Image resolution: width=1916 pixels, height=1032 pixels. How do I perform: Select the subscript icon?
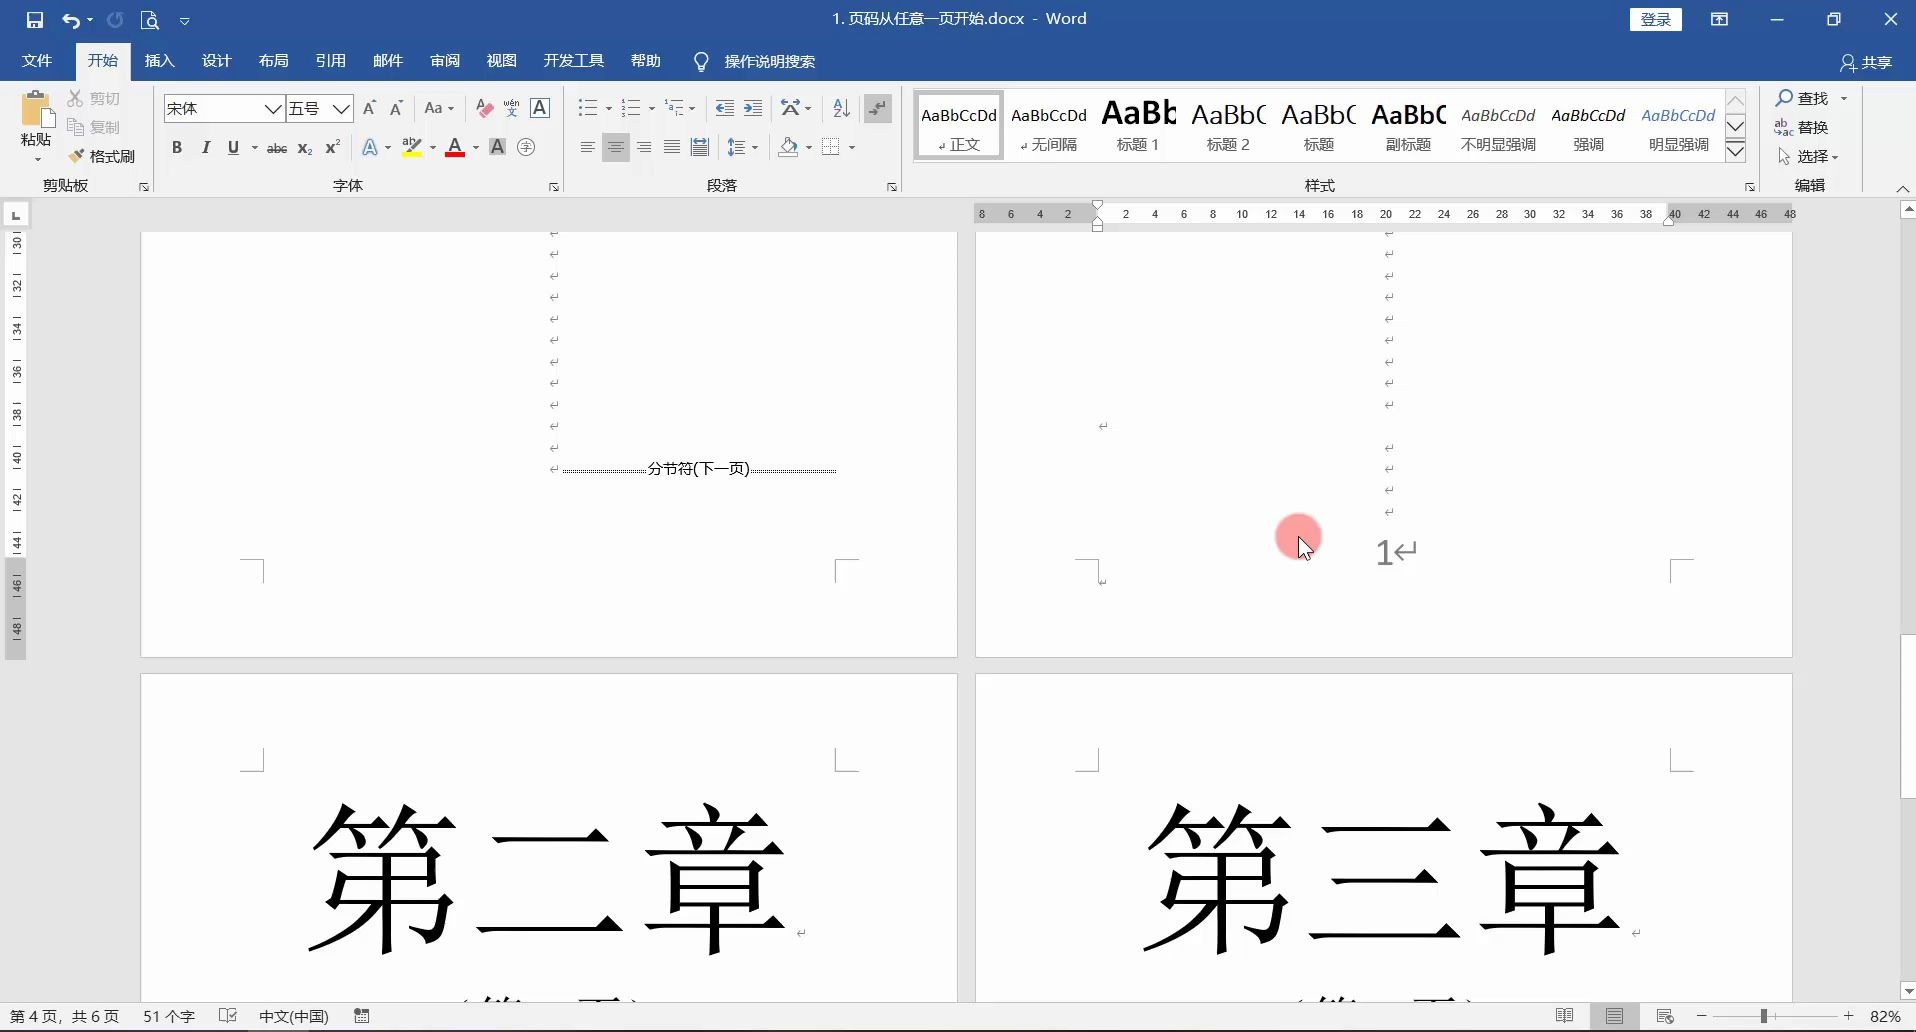click(x=305, y=148)
